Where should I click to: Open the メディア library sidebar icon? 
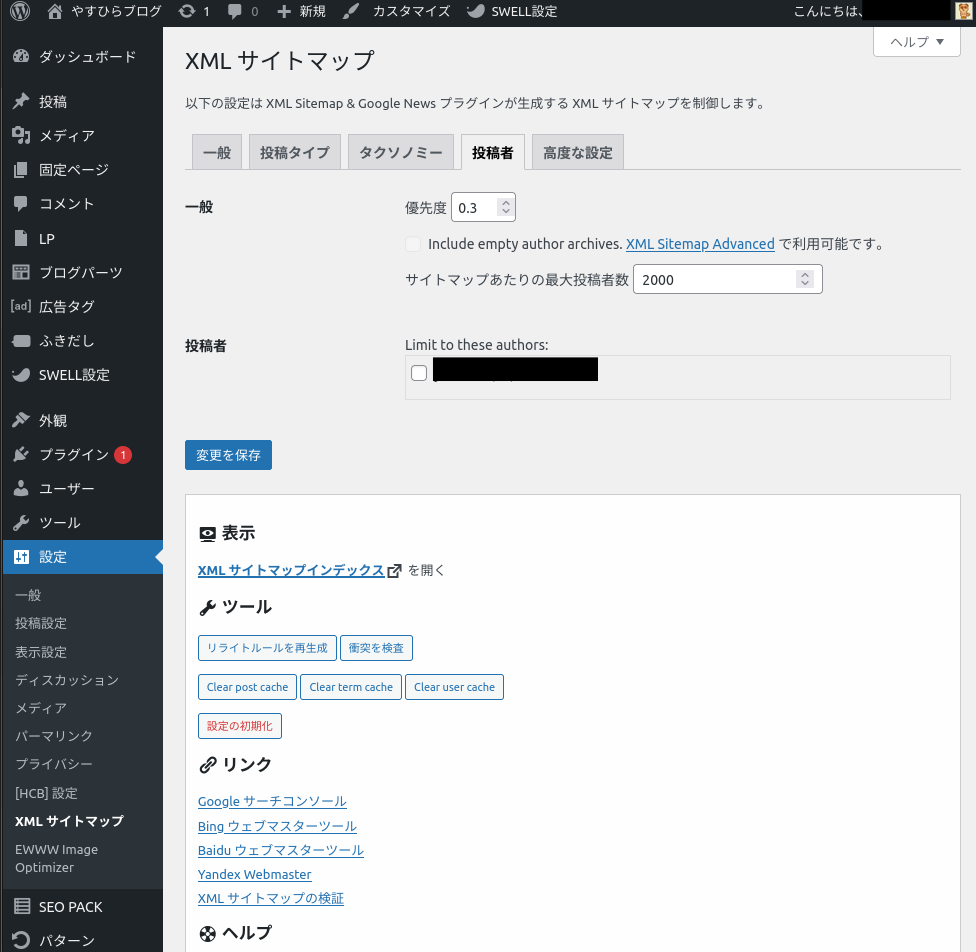pos(21,136)
